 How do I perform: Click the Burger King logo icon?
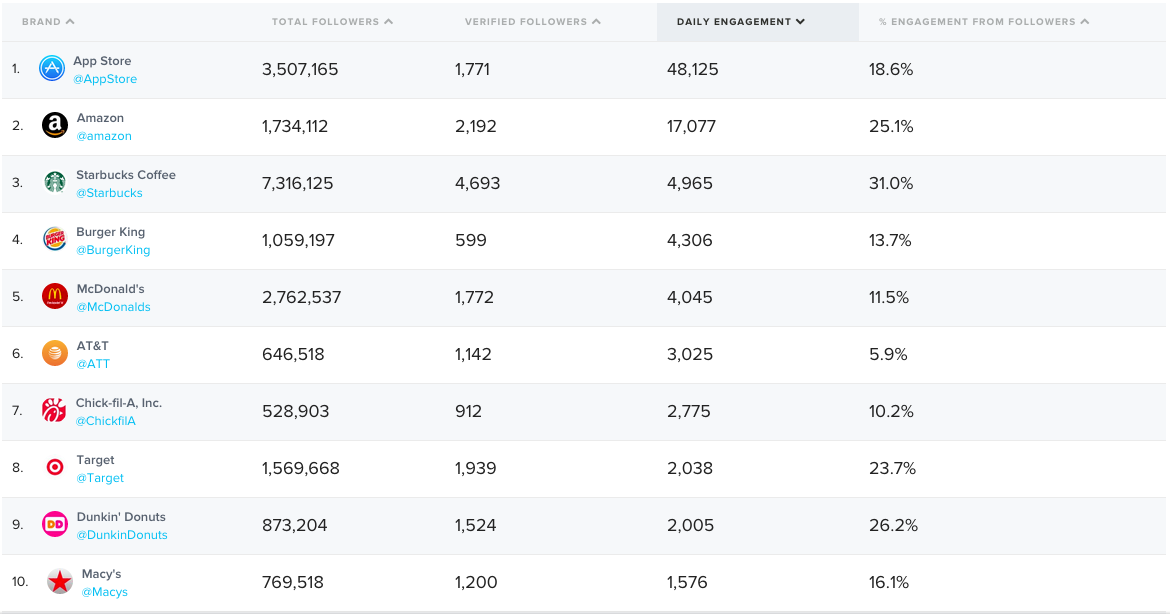point(54,239)
